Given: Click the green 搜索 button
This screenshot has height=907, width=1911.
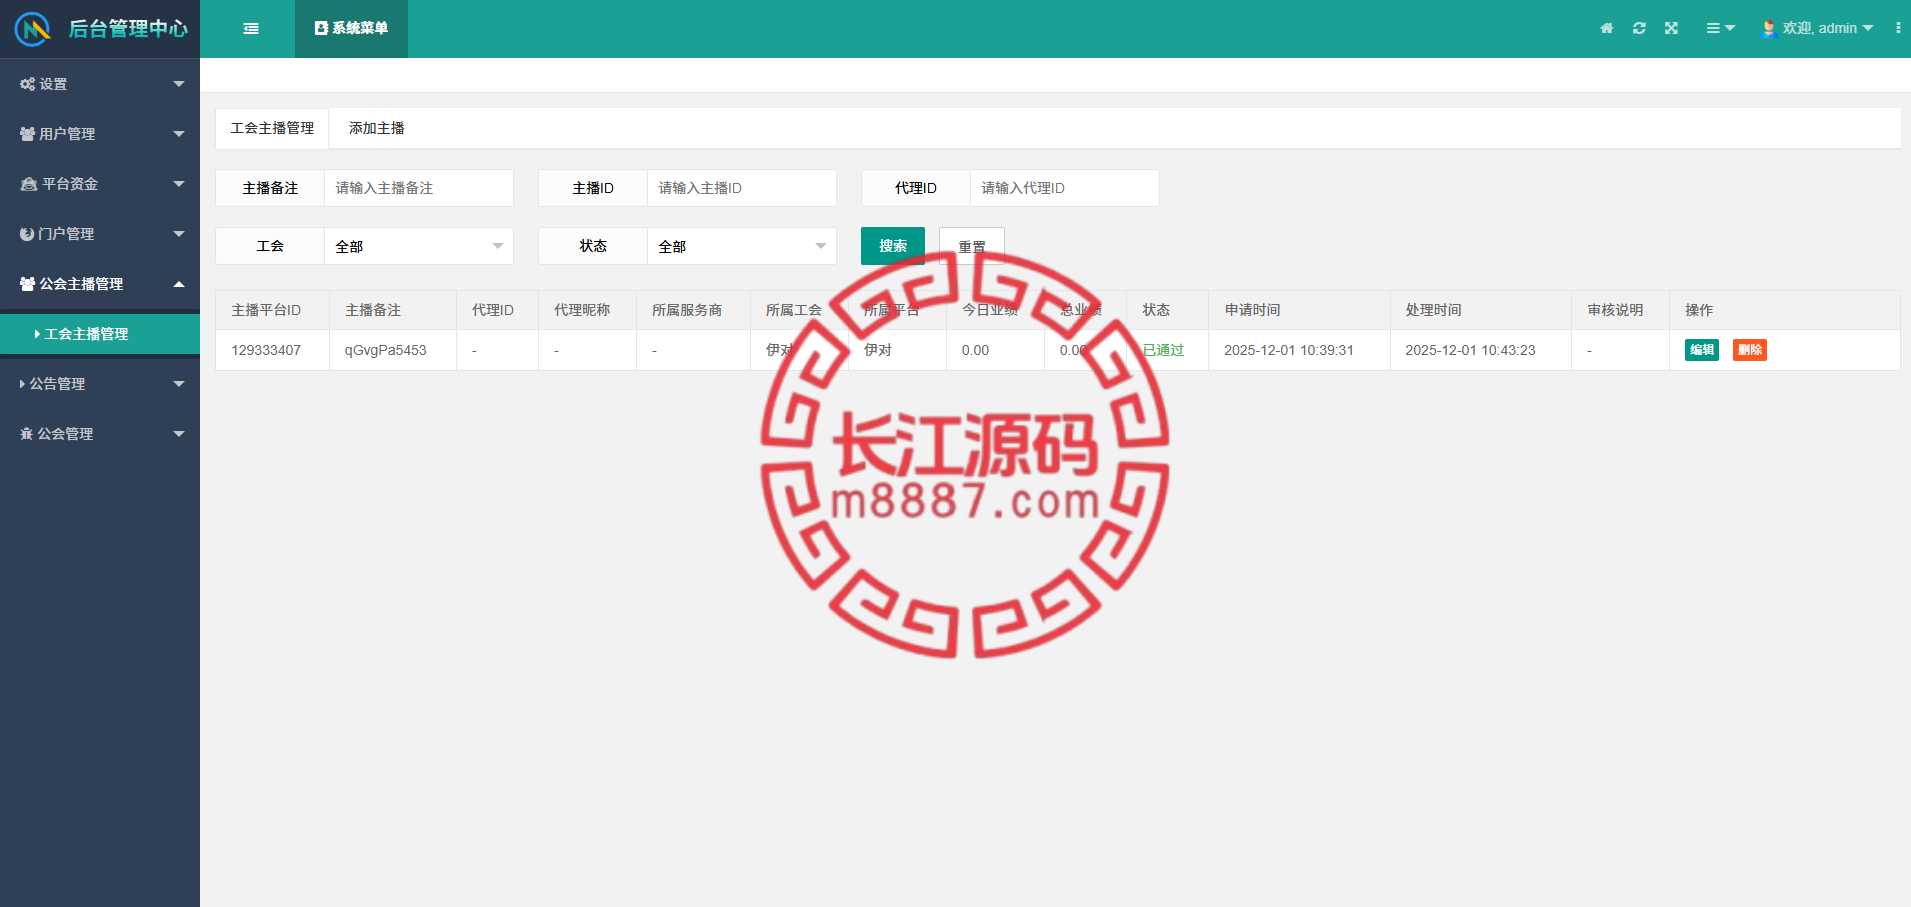Looking at the screenshot, I should coord(893,246).
